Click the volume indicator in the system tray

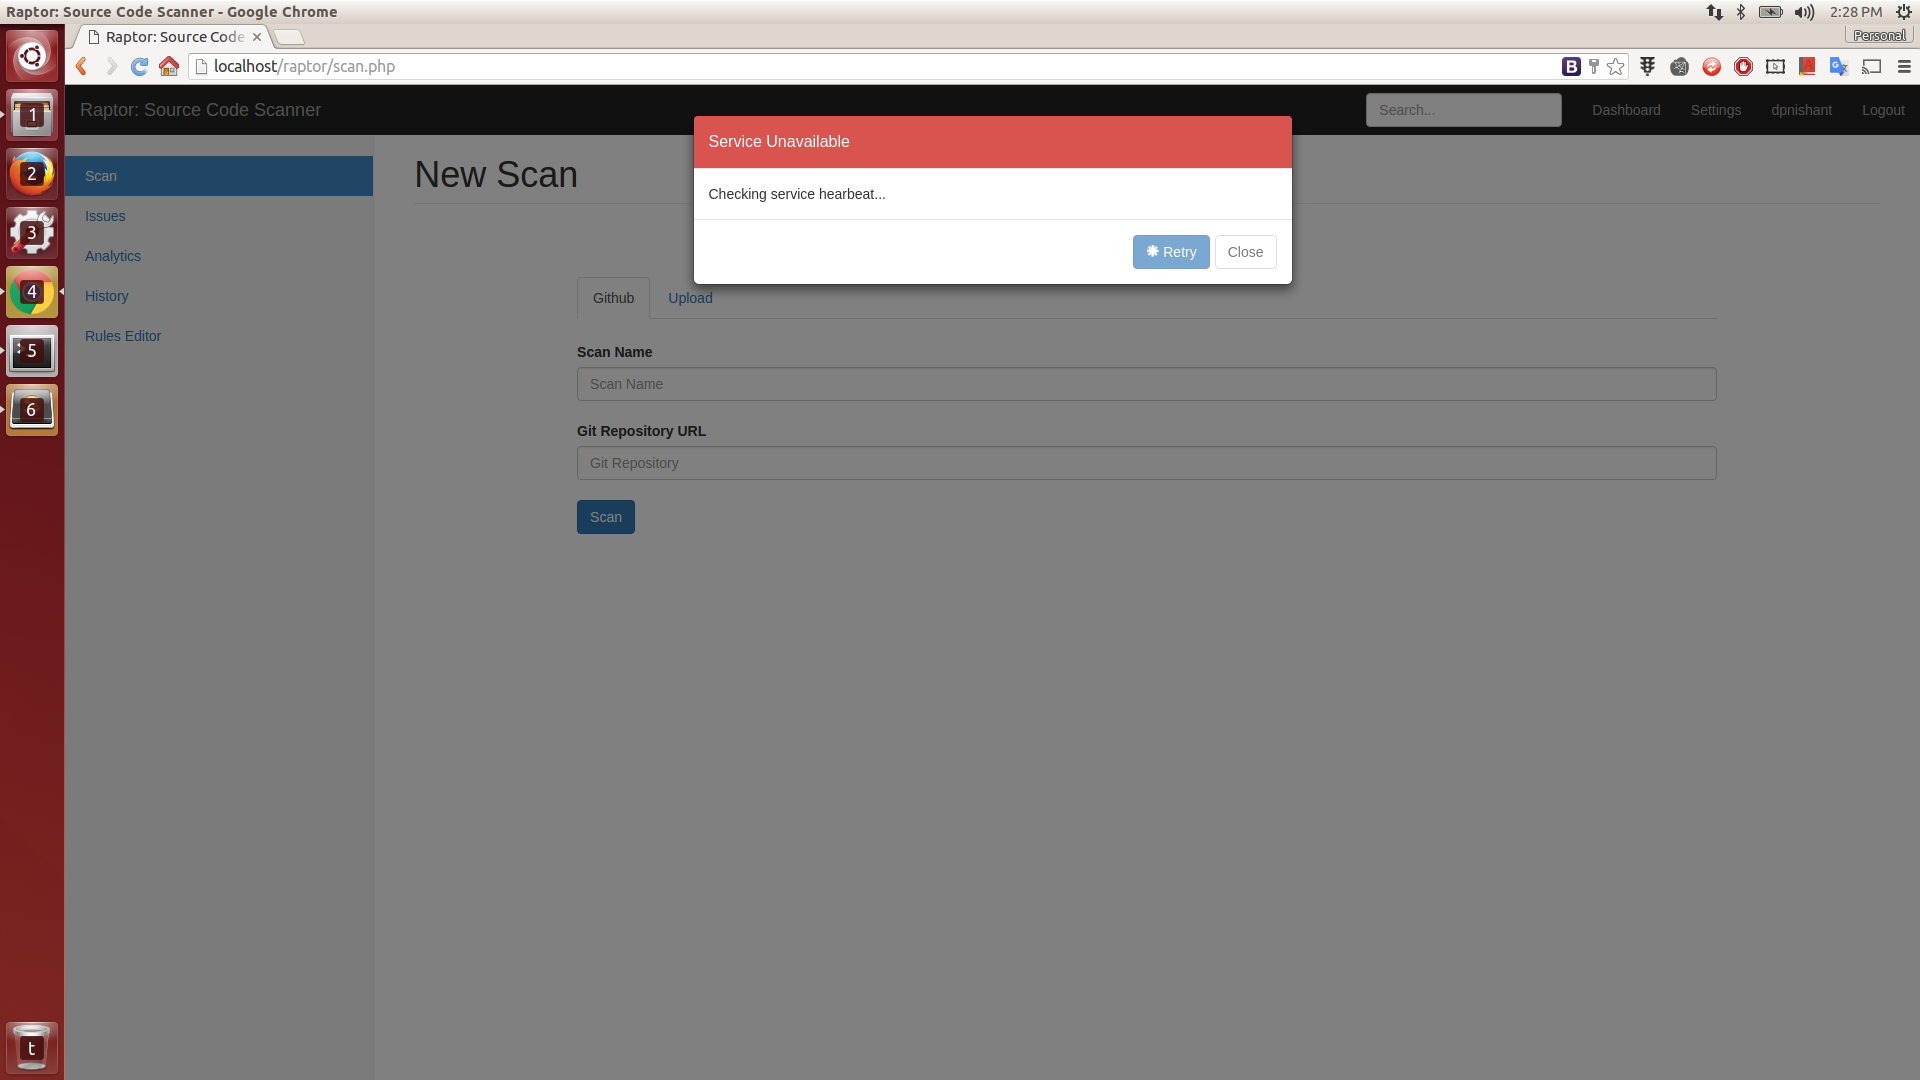1803,12
